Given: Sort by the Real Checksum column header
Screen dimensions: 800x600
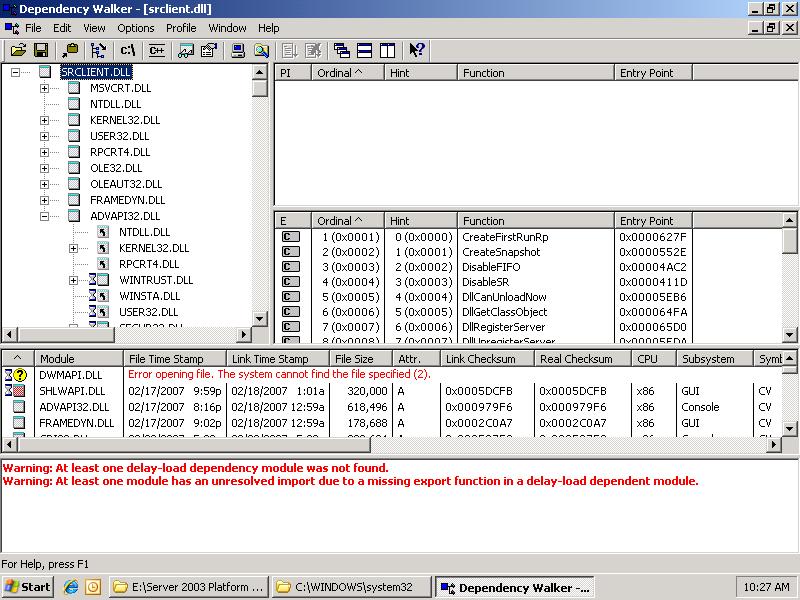Looking at the screenshot, I should point(583,359).
